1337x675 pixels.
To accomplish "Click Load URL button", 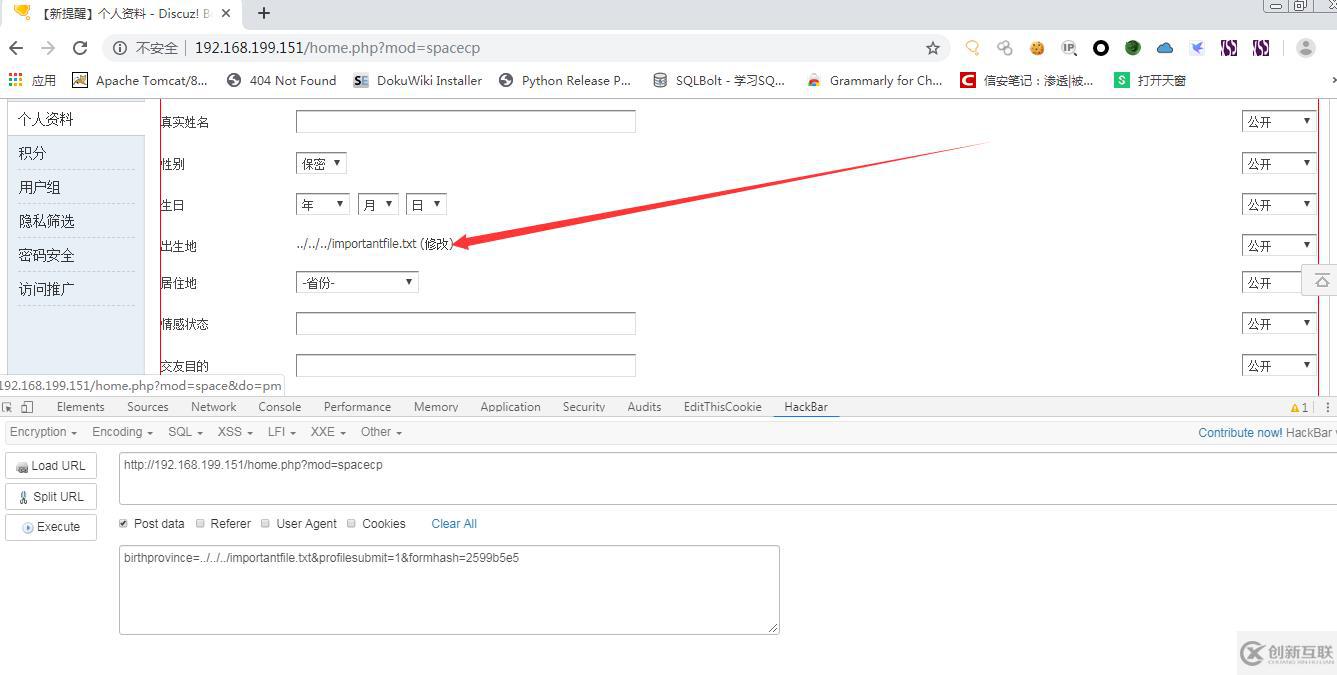I will coord(51,466).
